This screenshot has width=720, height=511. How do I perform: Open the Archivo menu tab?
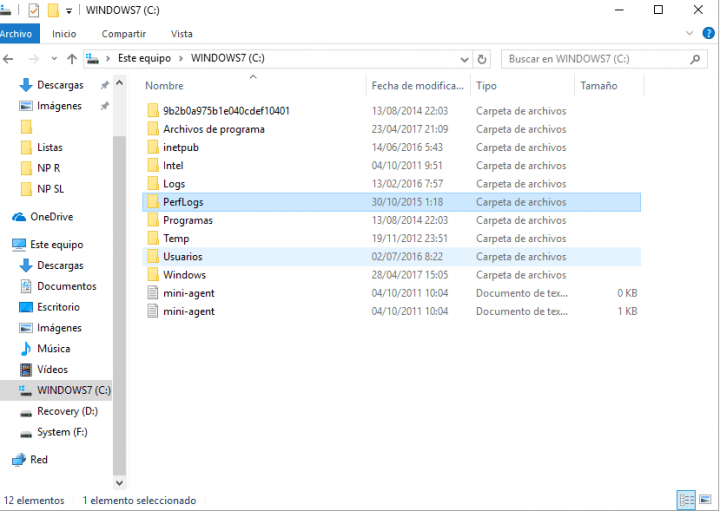pos(17,34)
